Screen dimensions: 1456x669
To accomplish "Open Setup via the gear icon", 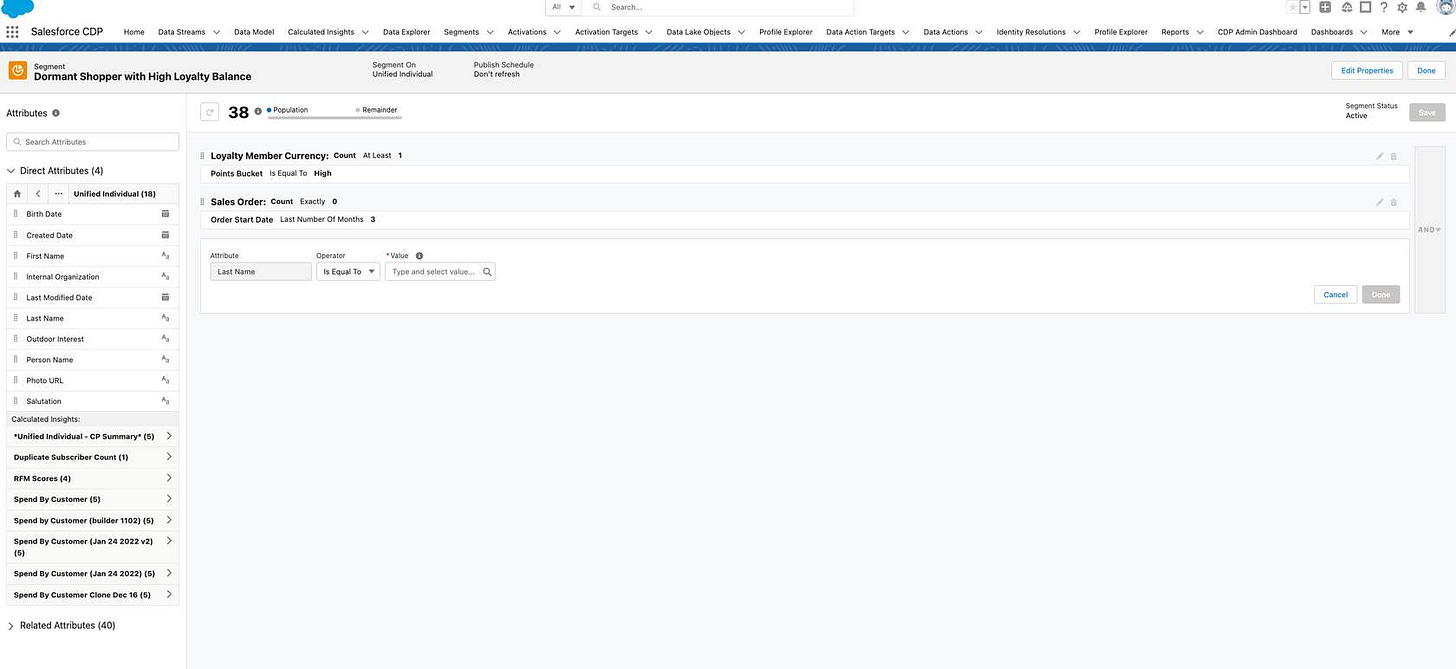I will pos(1404,7).
